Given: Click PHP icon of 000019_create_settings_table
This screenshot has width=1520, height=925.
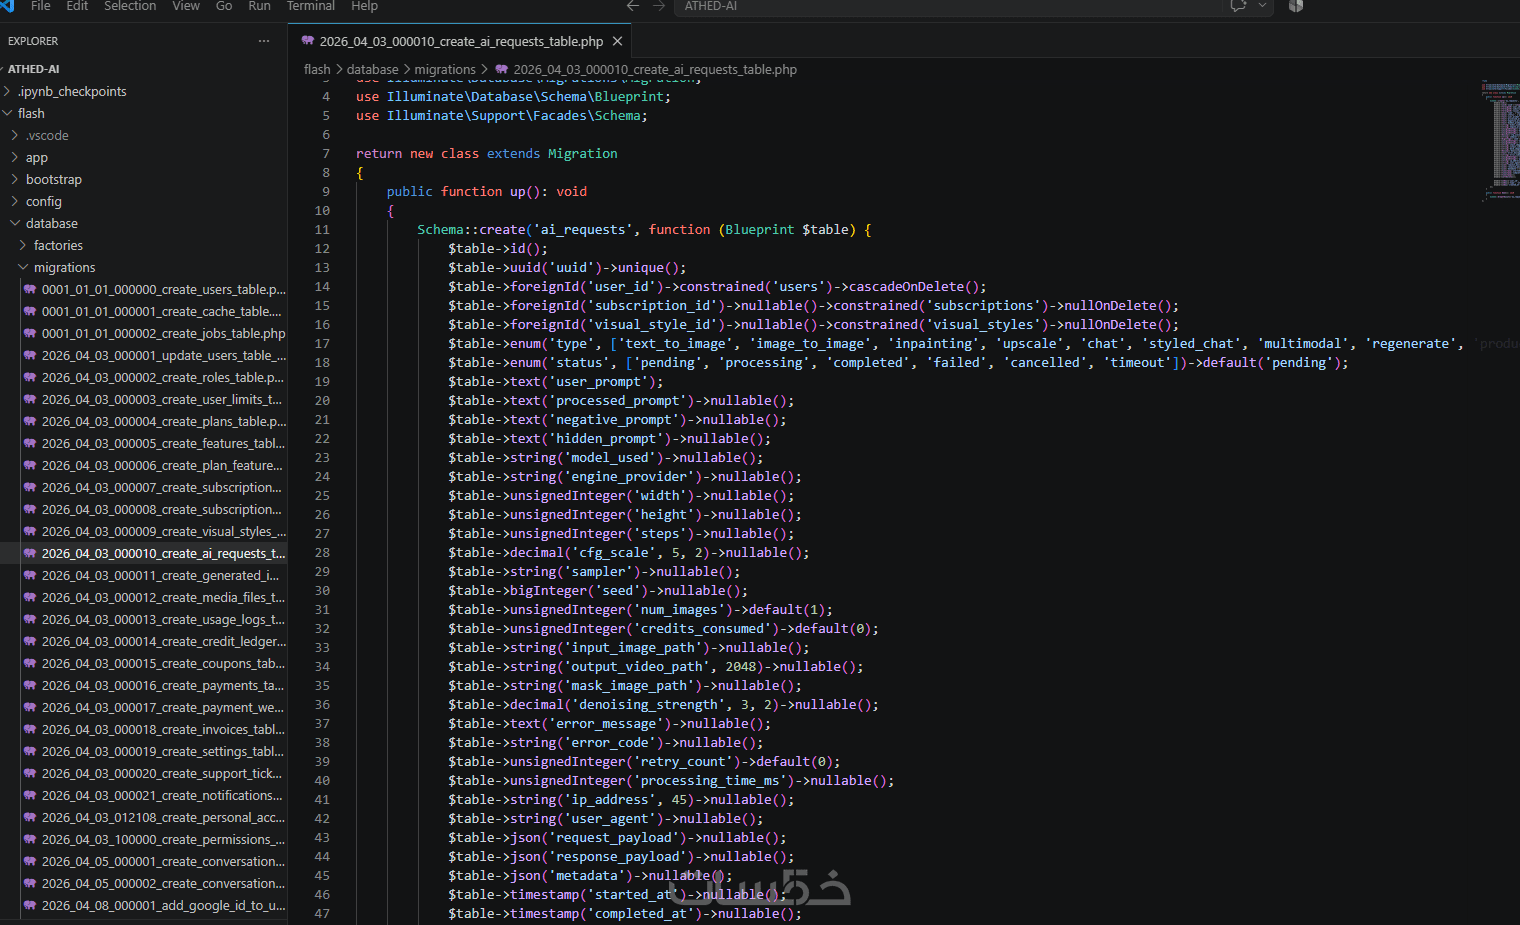Looking at the screenshot, I should 30,751.
